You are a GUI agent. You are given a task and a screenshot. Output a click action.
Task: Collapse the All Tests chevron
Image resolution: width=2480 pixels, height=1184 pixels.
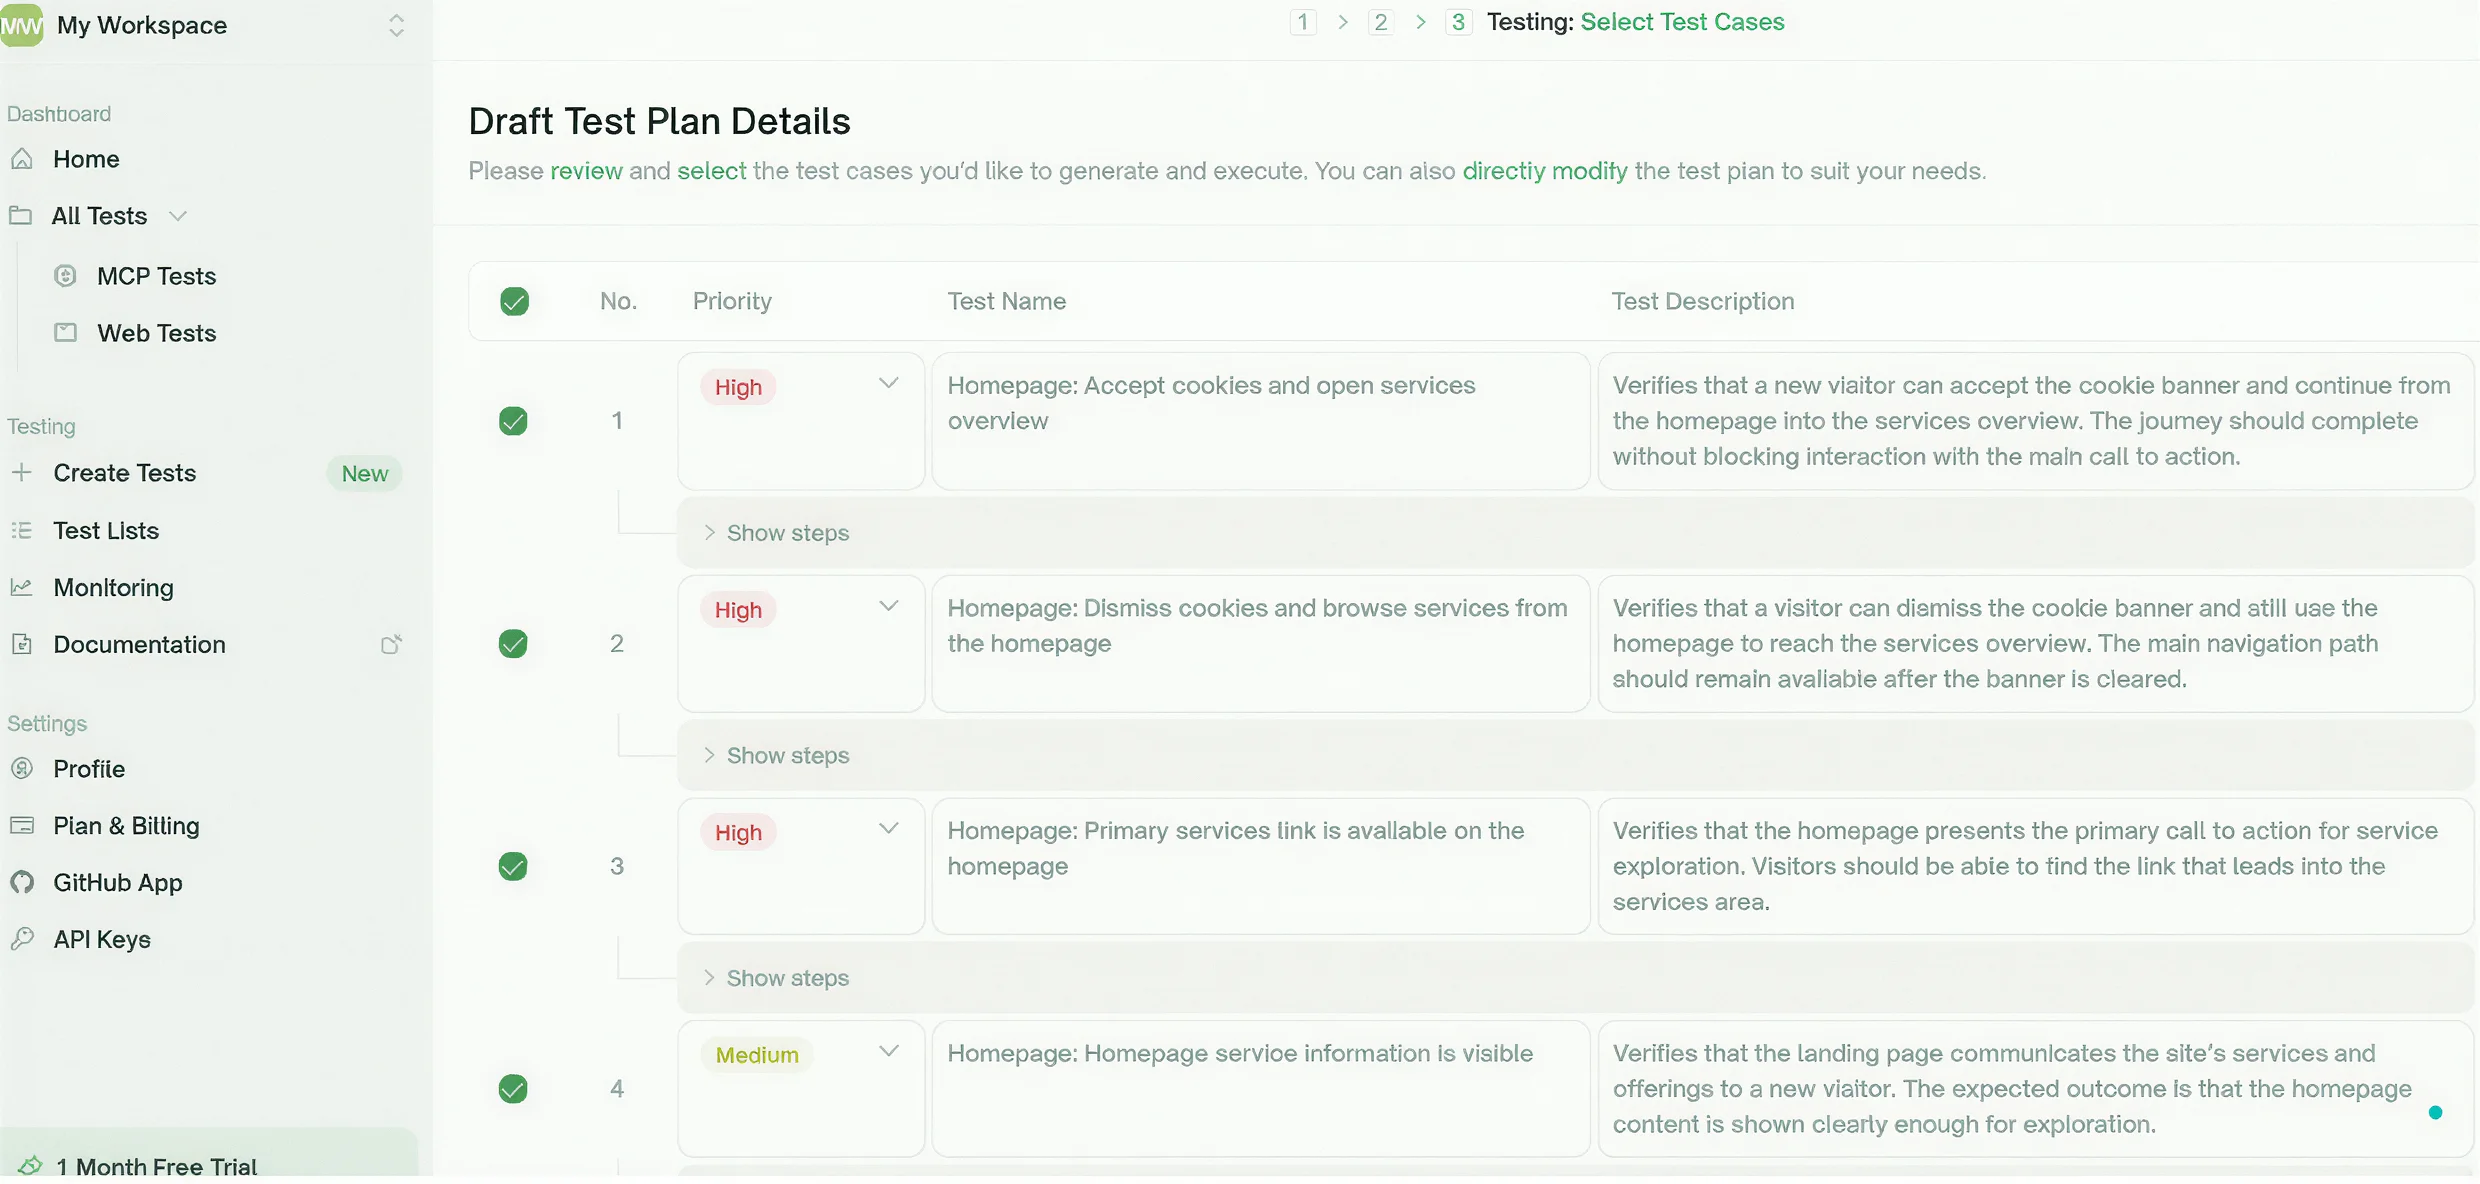click(178, 216)
